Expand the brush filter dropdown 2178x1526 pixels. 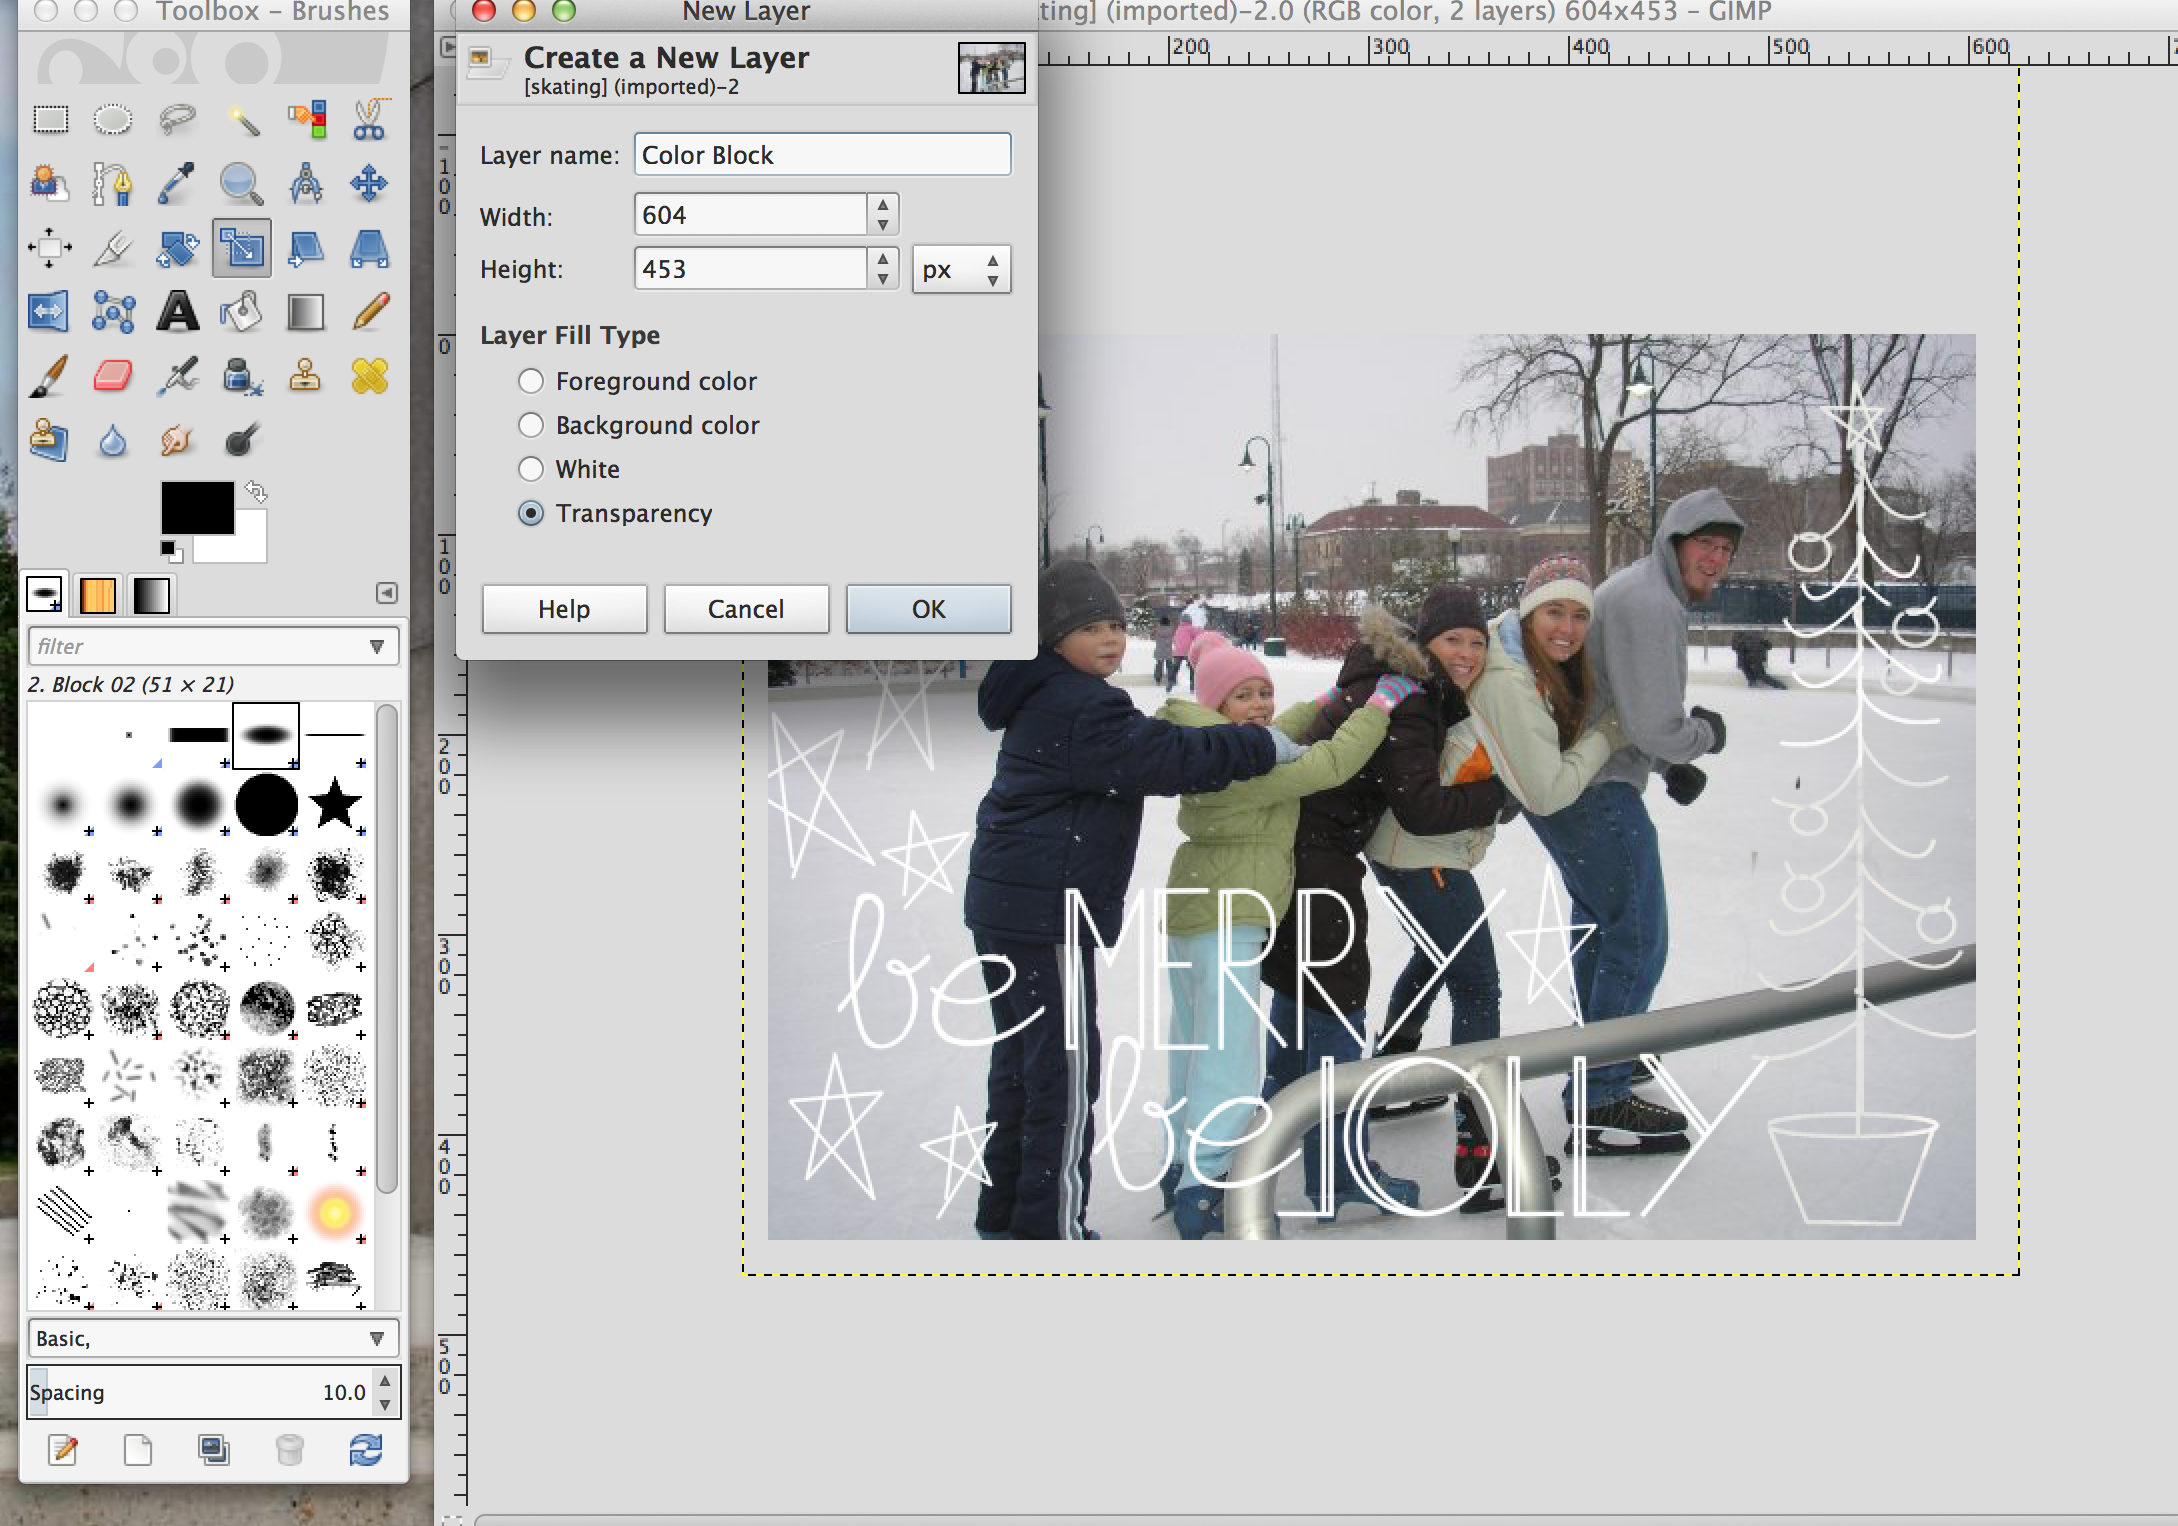pos(377,647)
